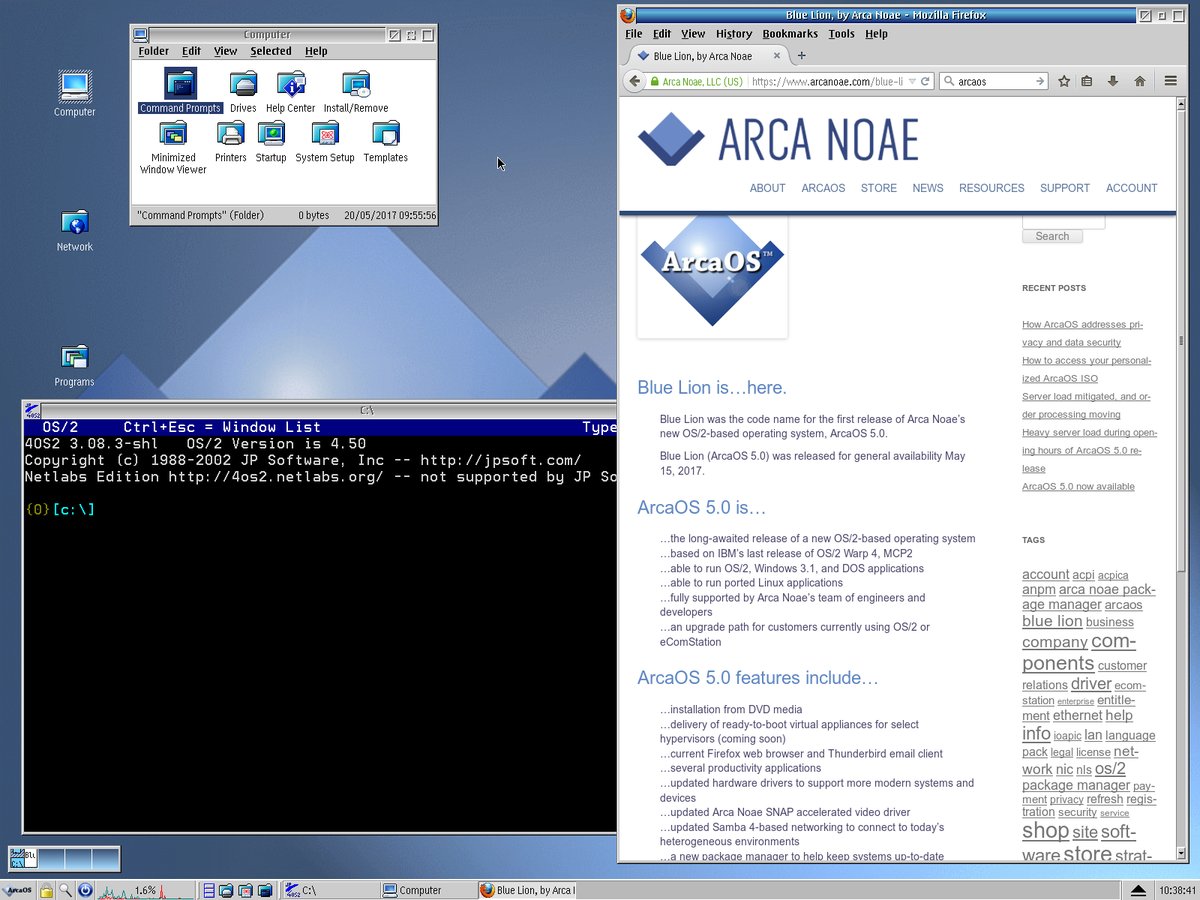This screenshot has height=900, width=1200.
Task: Click the Search button on webpage sidebar
Action: [1052, 236]
